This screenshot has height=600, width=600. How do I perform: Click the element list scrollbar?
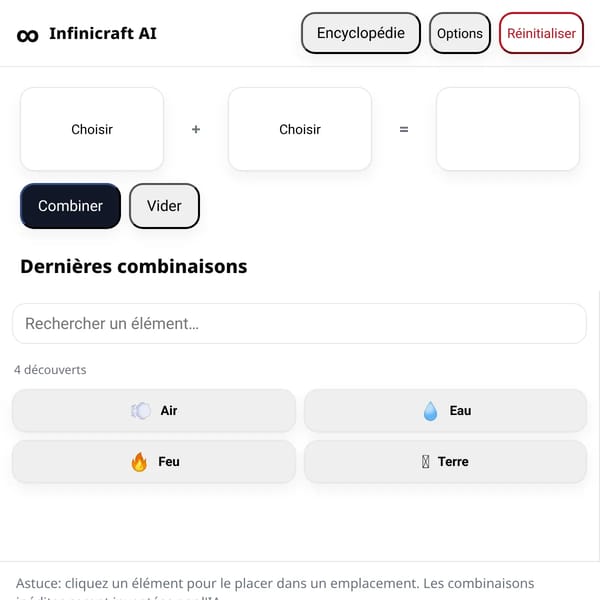coord(598,425)
